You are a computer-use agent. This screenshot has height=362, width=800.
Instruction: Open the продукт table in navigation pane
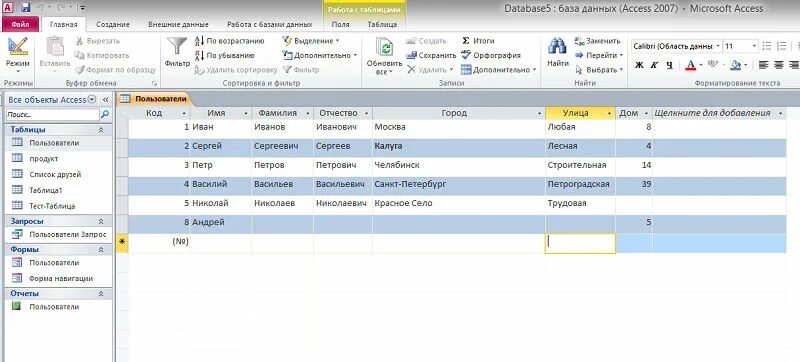tap(43, 159)
